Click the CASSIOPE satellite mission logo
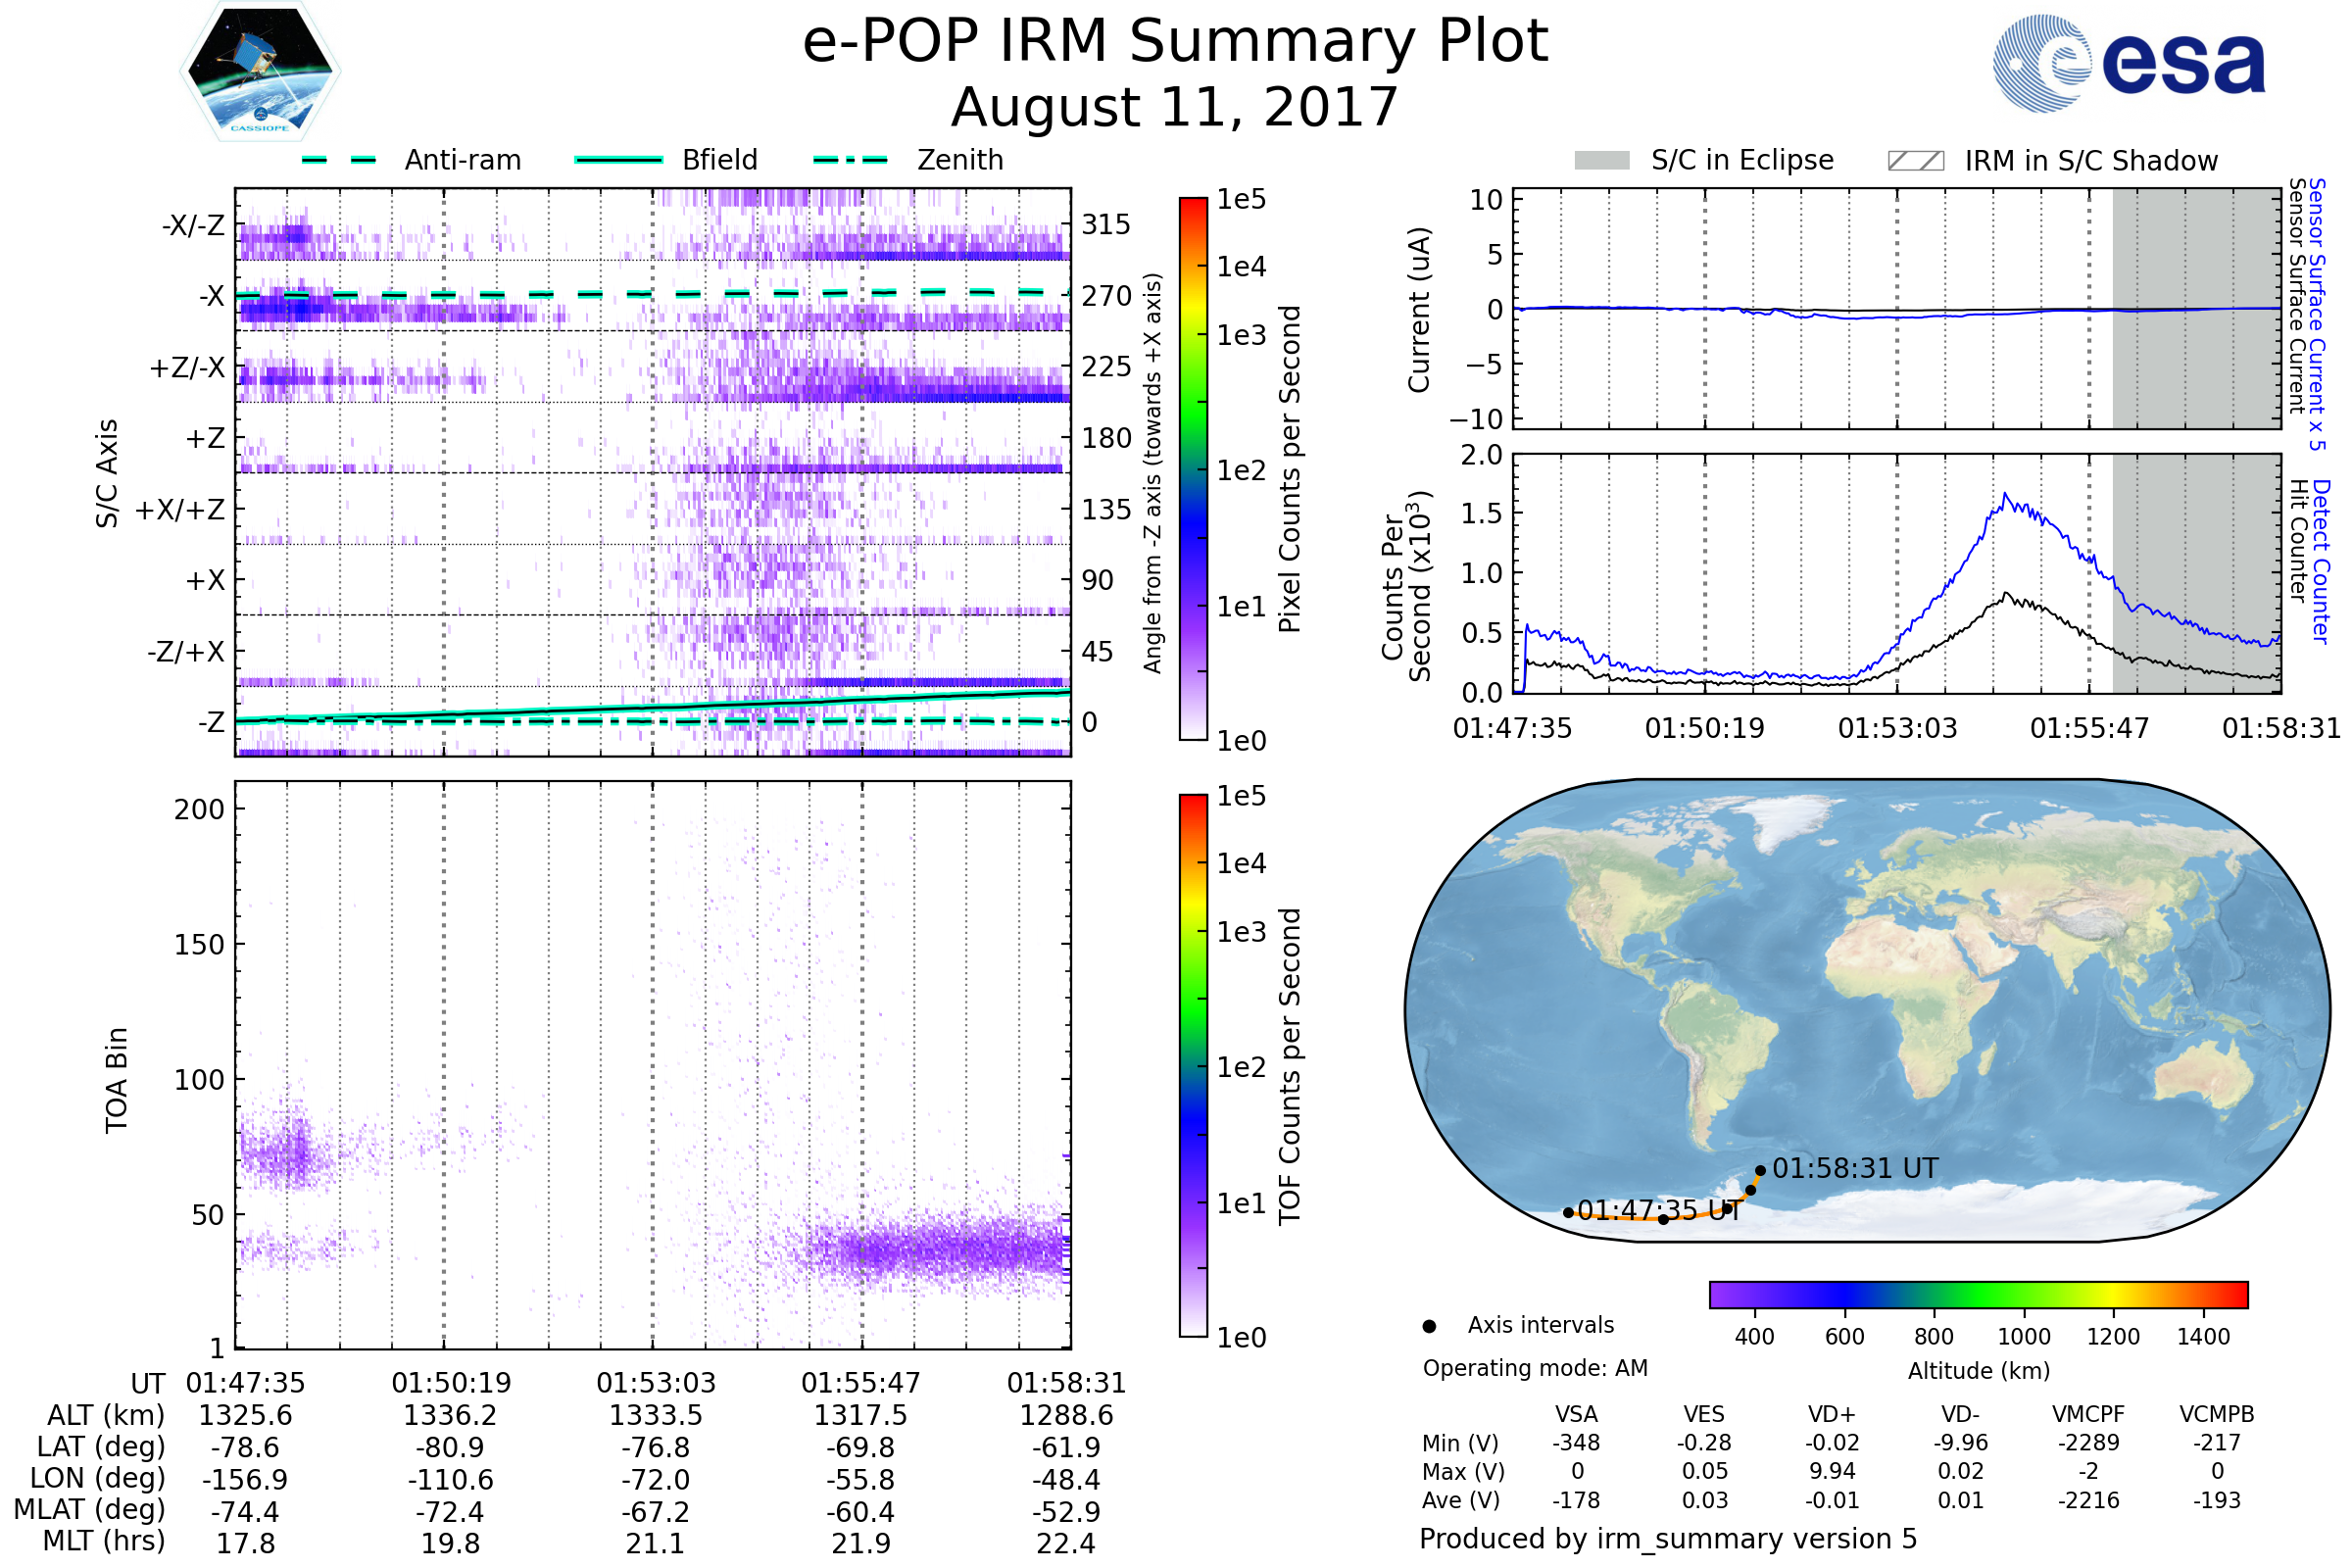 pyautogui.click(x=260, y=72)
